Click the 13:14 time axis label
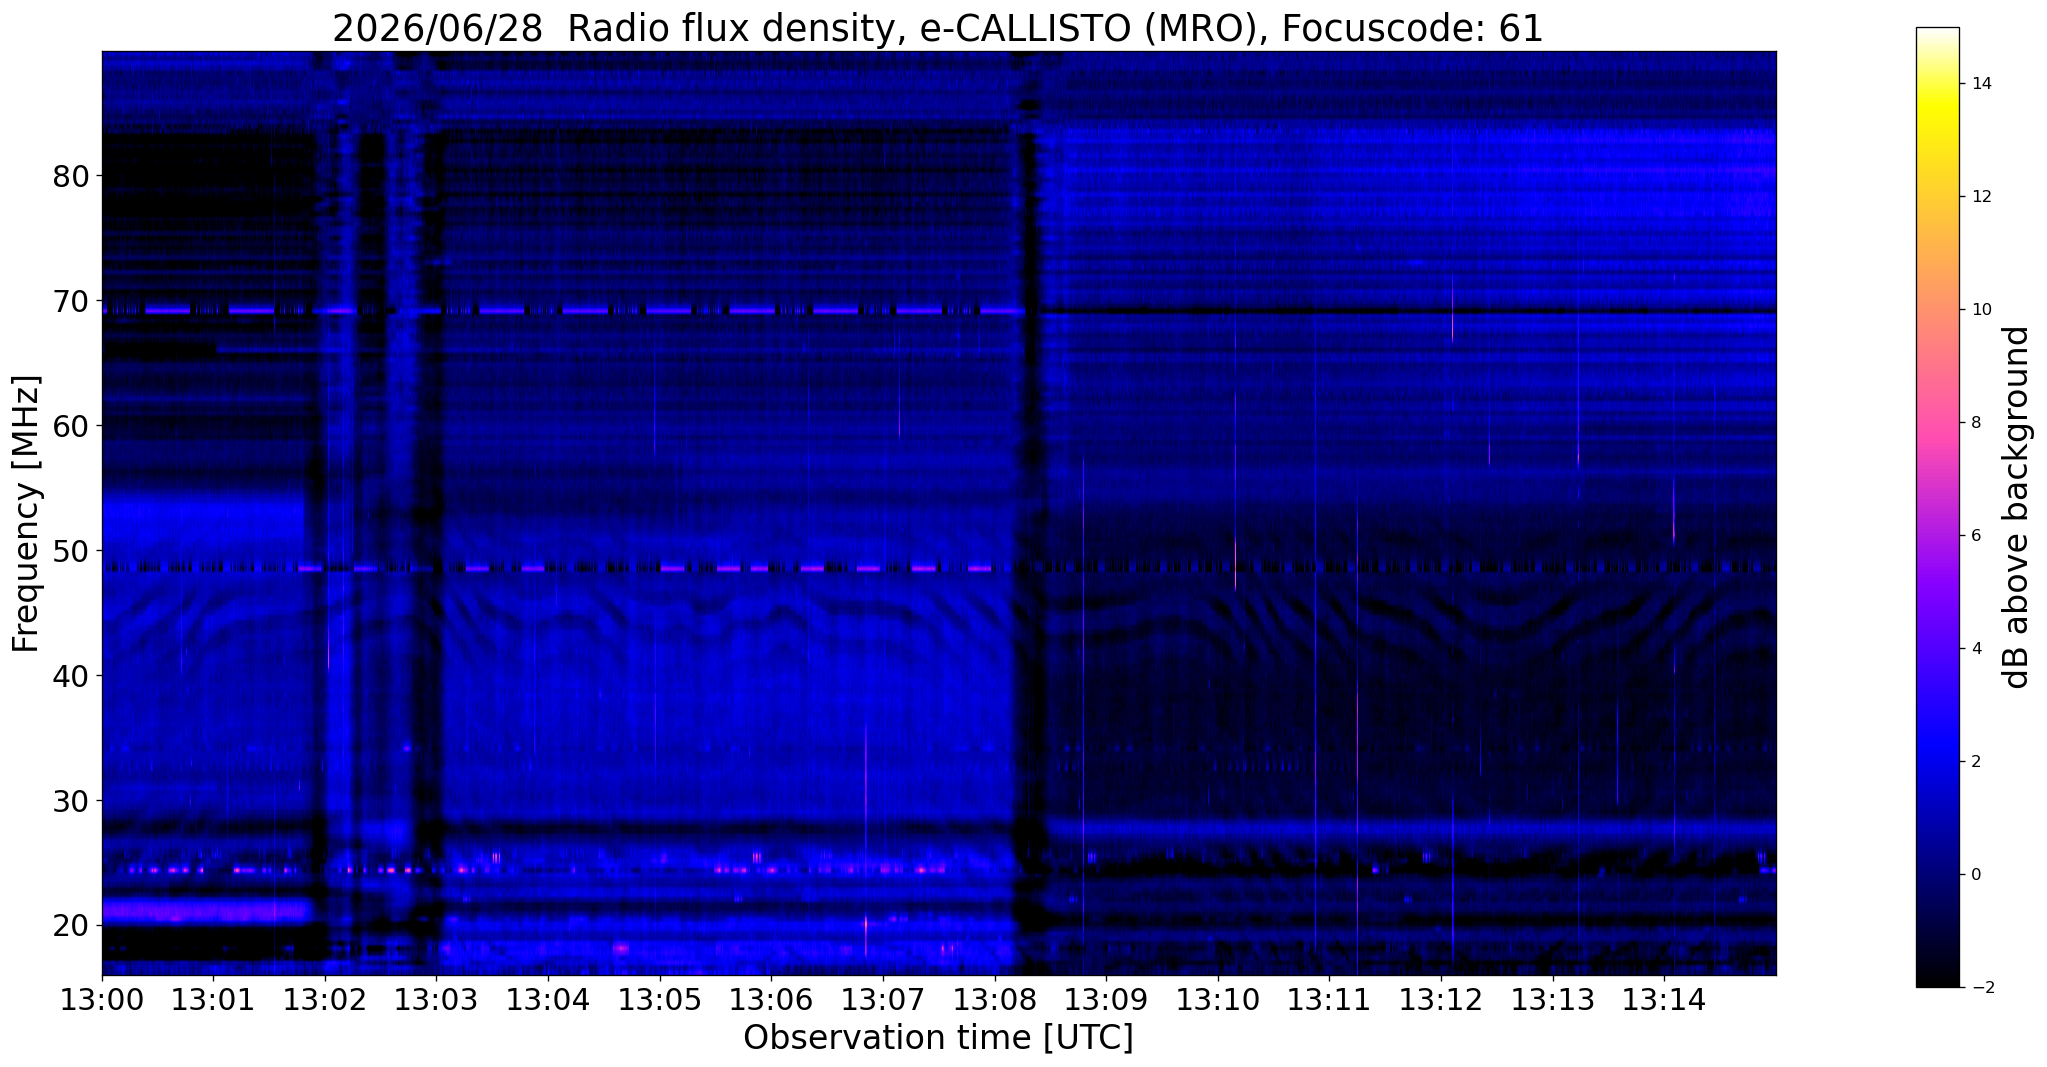 (1664, 1000)
